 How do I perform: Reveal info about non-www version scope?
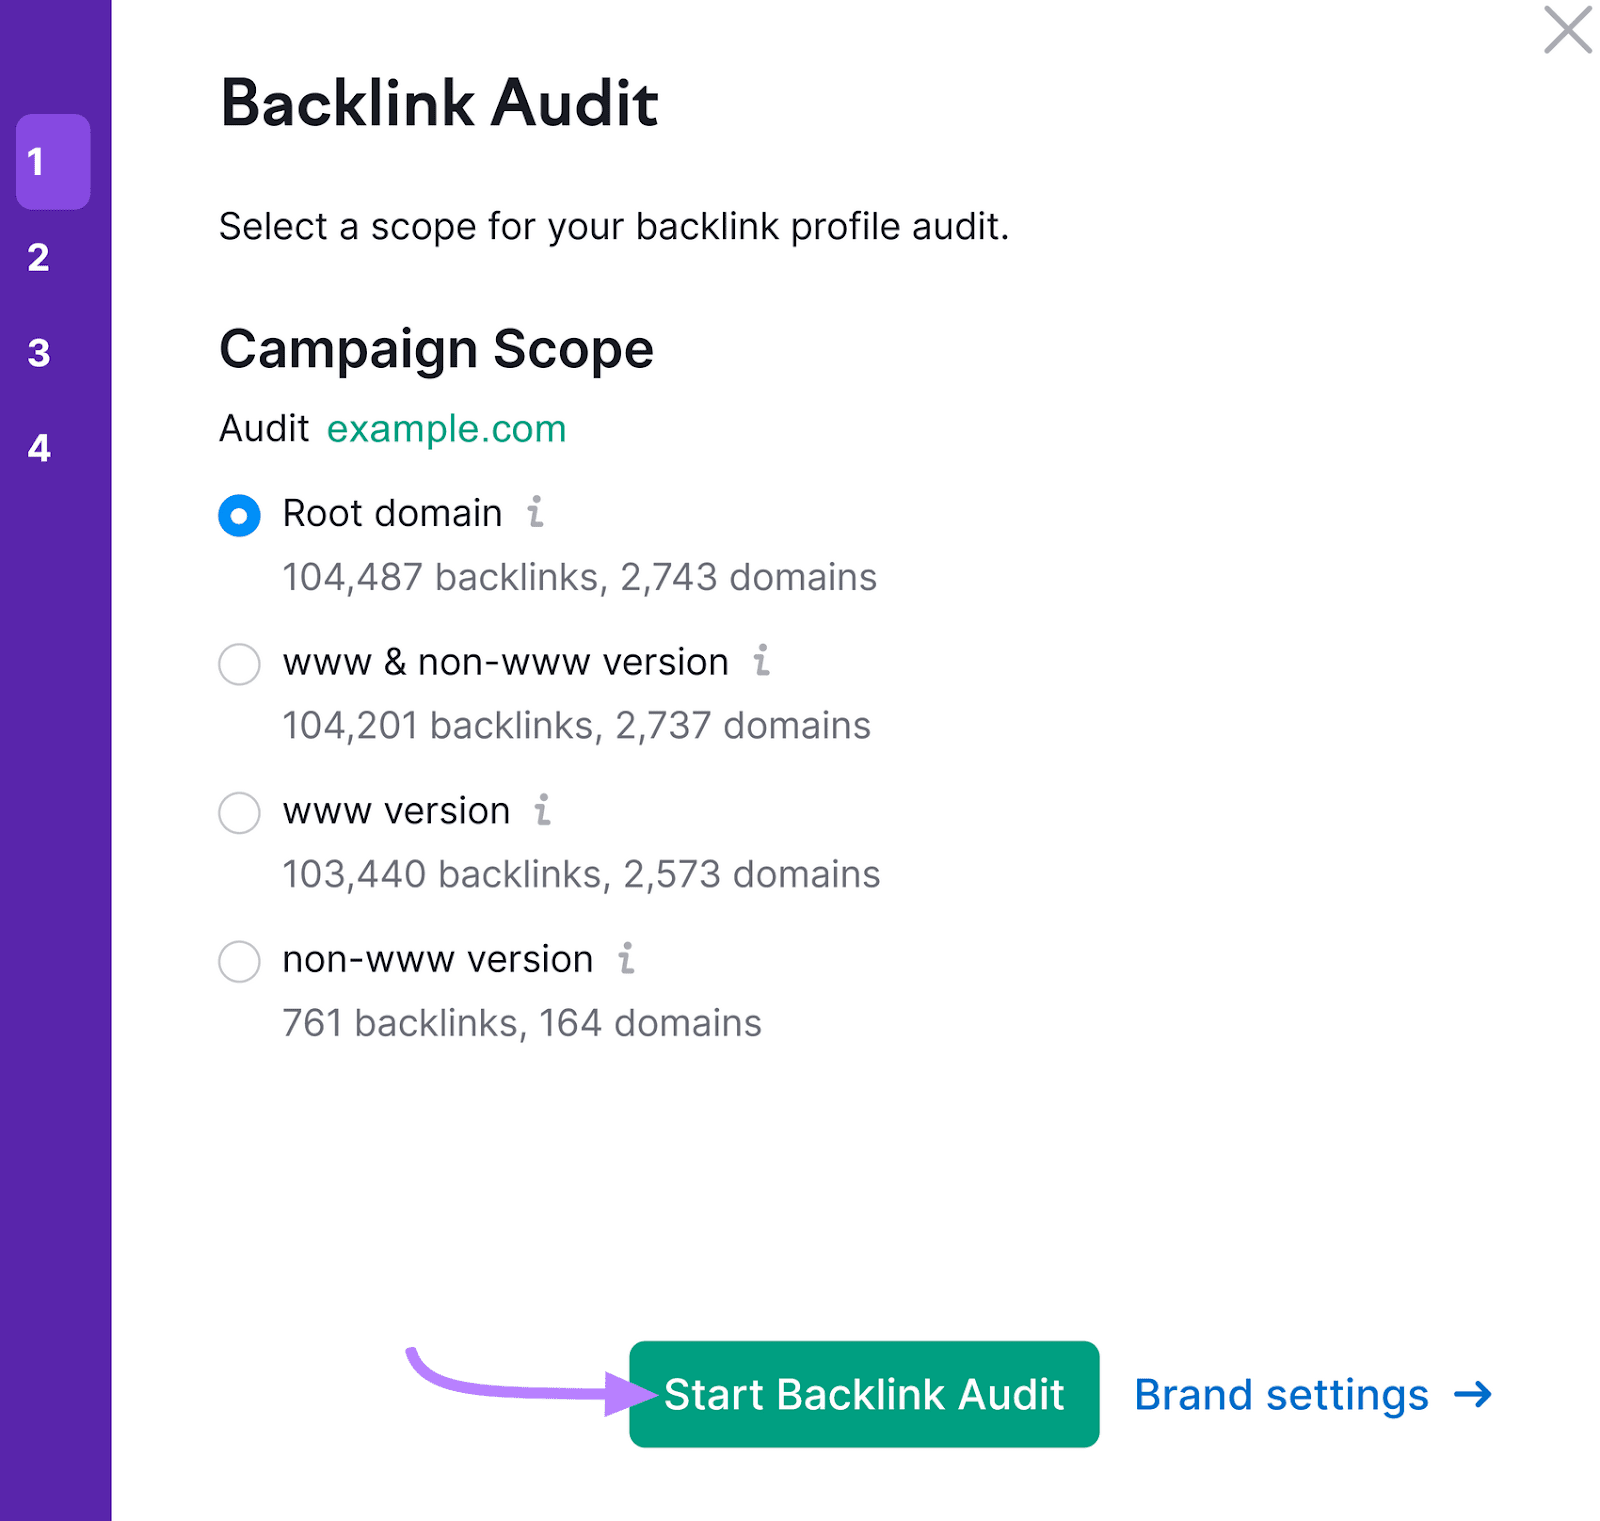[627, 959]
